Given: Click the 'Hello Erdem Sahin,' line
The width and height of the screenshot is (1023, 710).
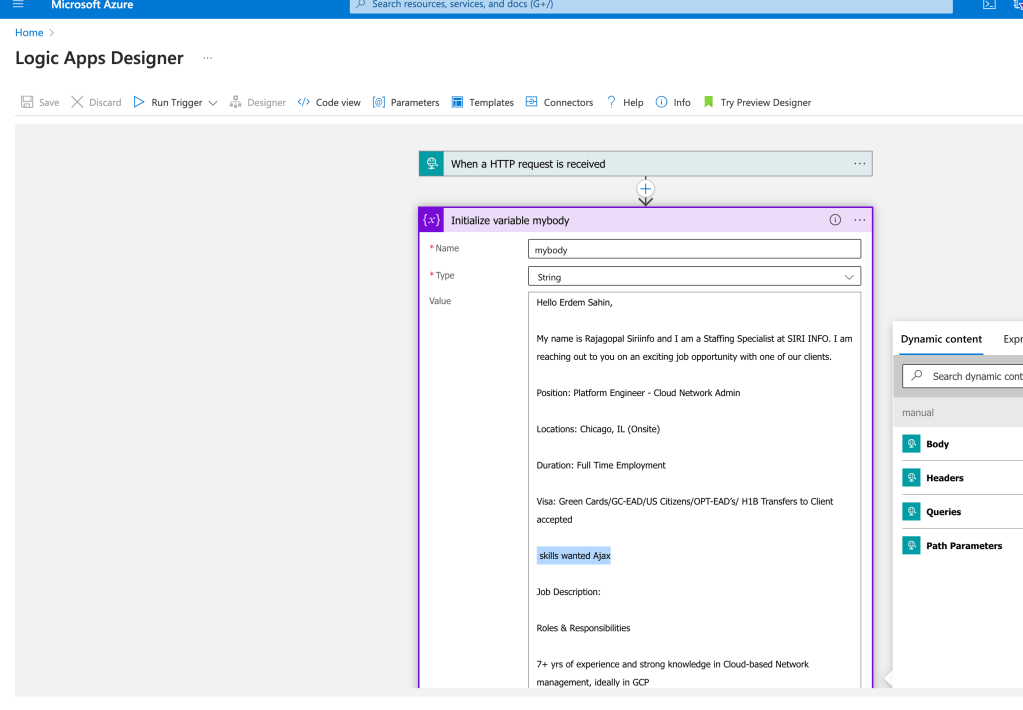Looking at the screenshot, I should click(x=574, y=302).
